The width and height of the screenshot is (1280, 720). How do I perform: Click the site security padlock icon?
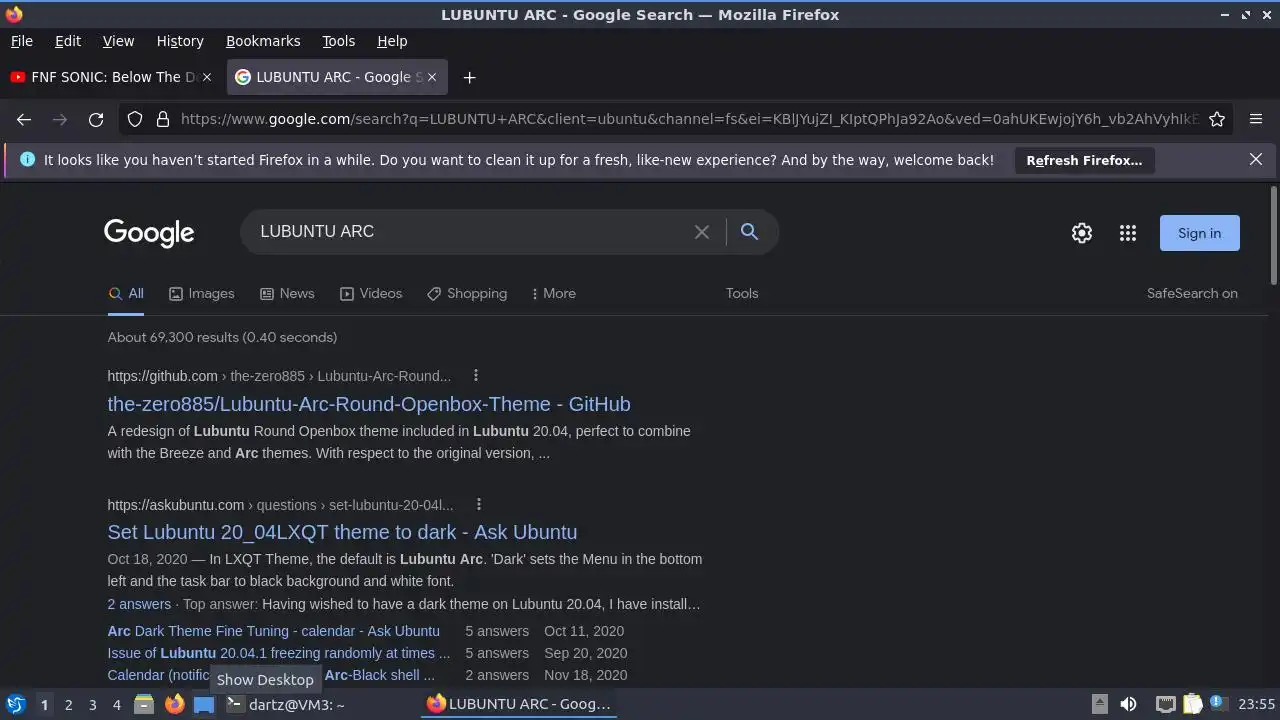click(163, 119)
